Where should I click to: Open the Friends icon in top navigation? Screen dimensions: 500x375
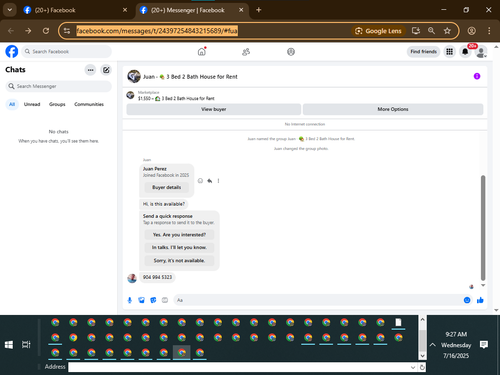tap(246, 52)
